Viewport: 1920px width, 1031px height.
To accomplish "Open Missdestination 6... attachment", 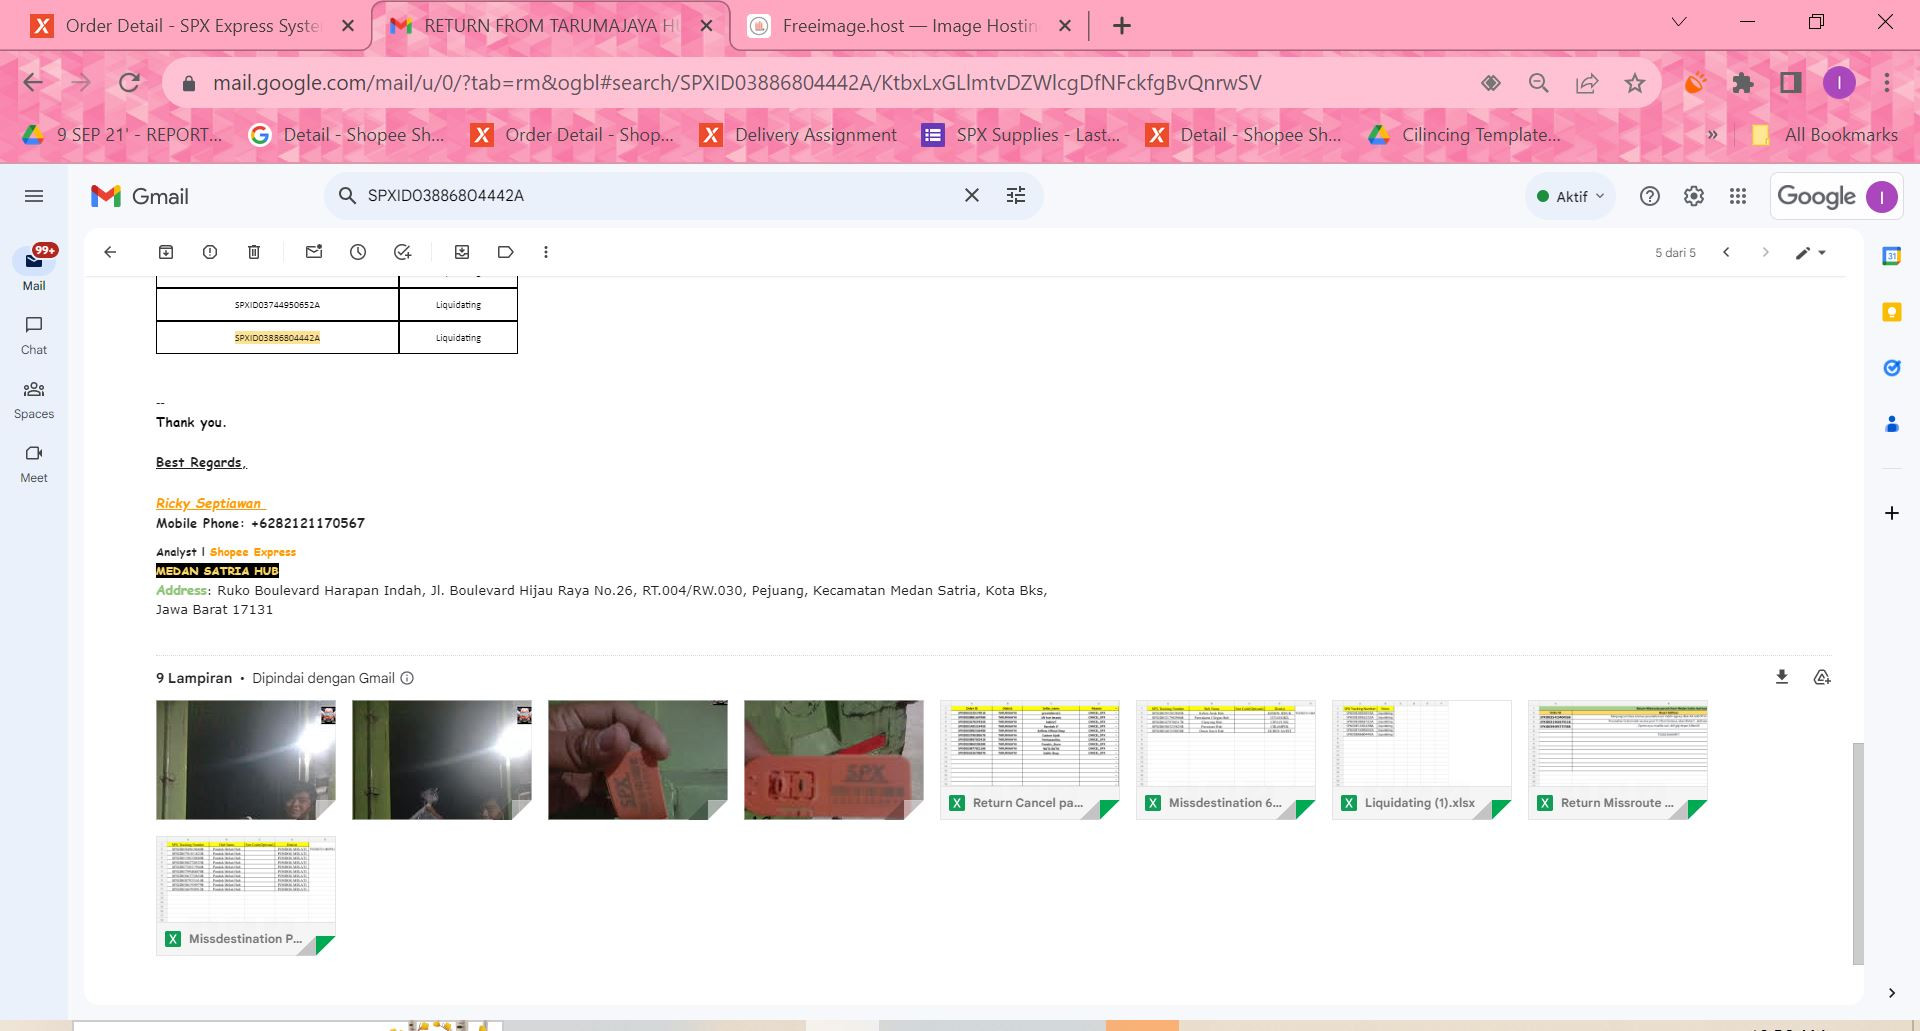I will click(1226, 760).
